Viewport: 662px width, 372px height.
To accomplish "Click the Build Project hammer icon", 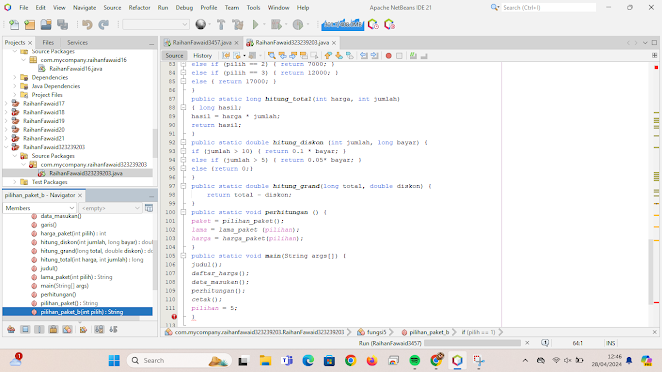I will pos(221,25).
